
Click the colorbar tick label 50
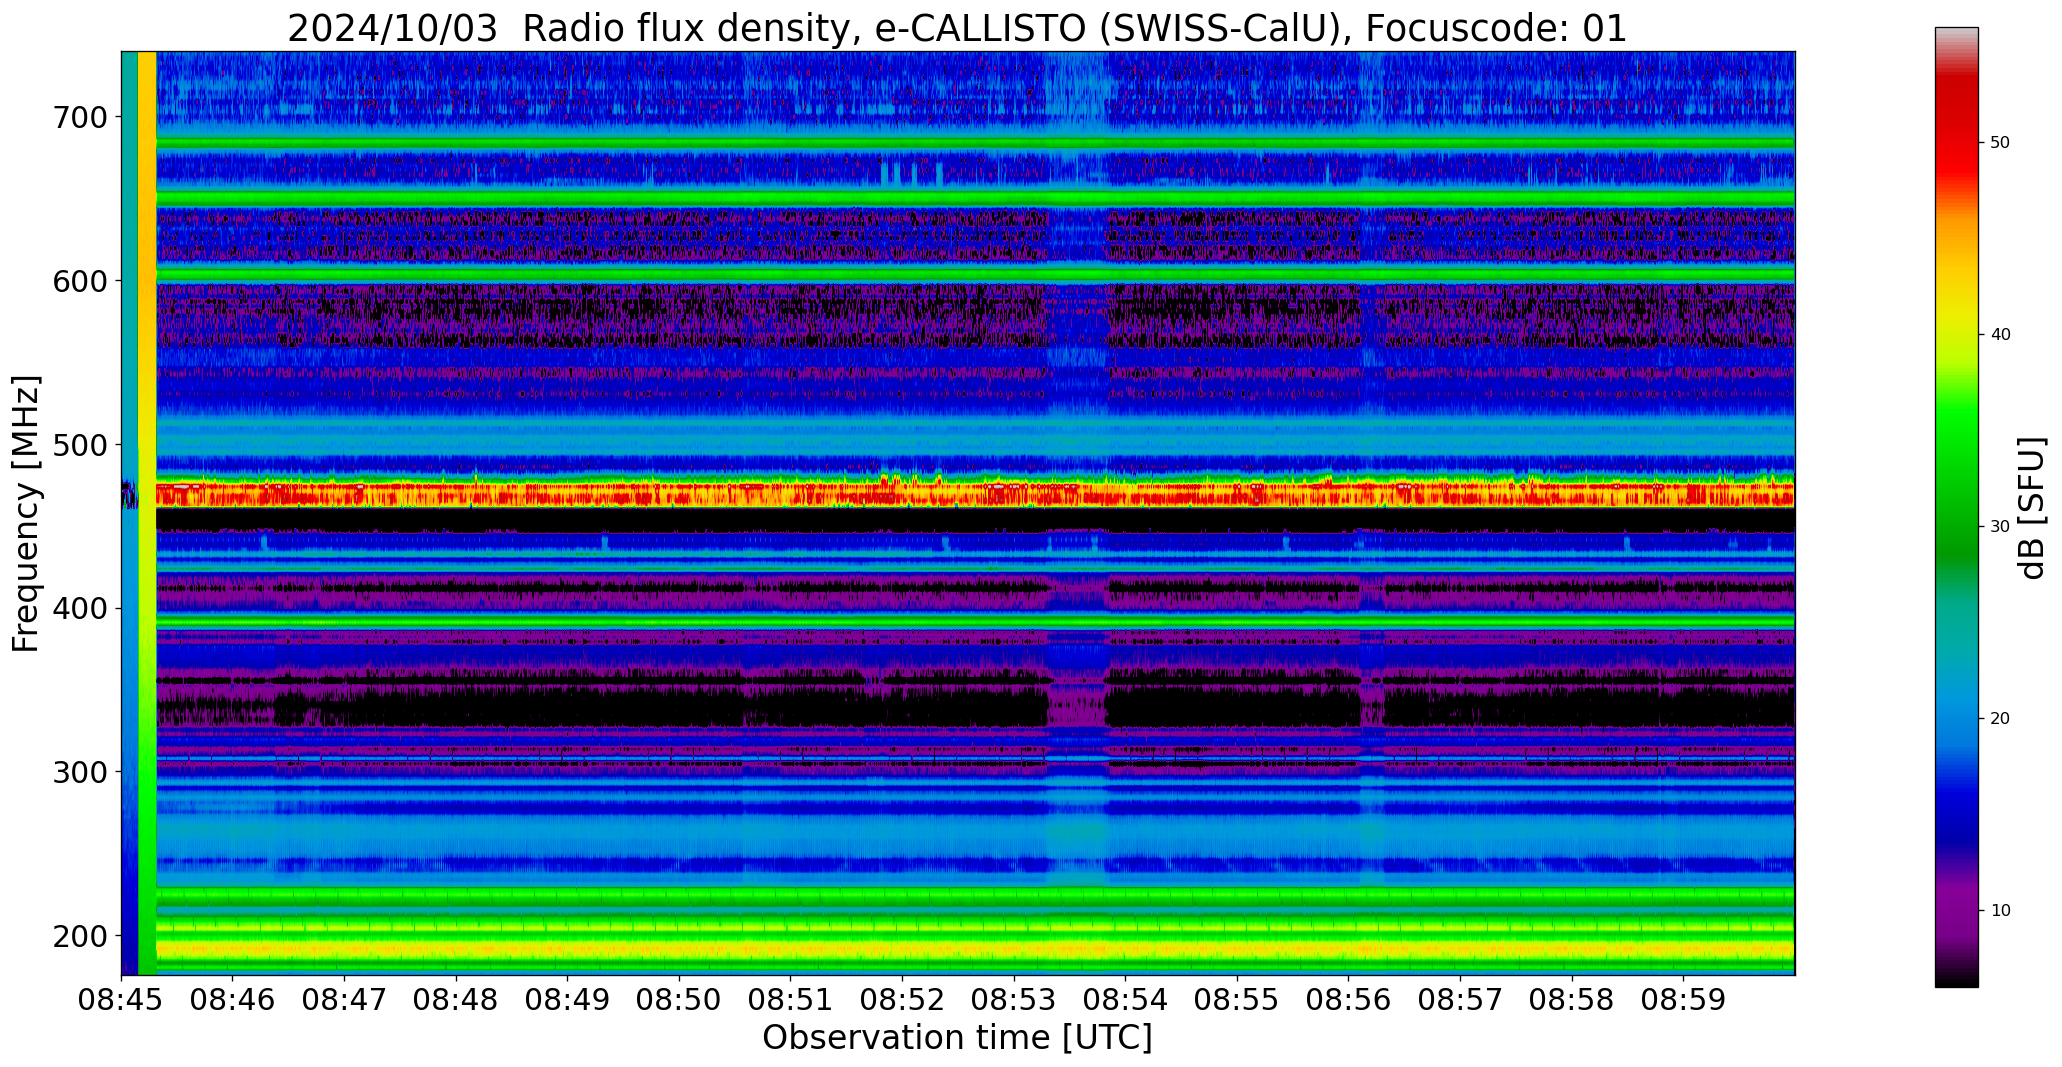pos(2000,143)
